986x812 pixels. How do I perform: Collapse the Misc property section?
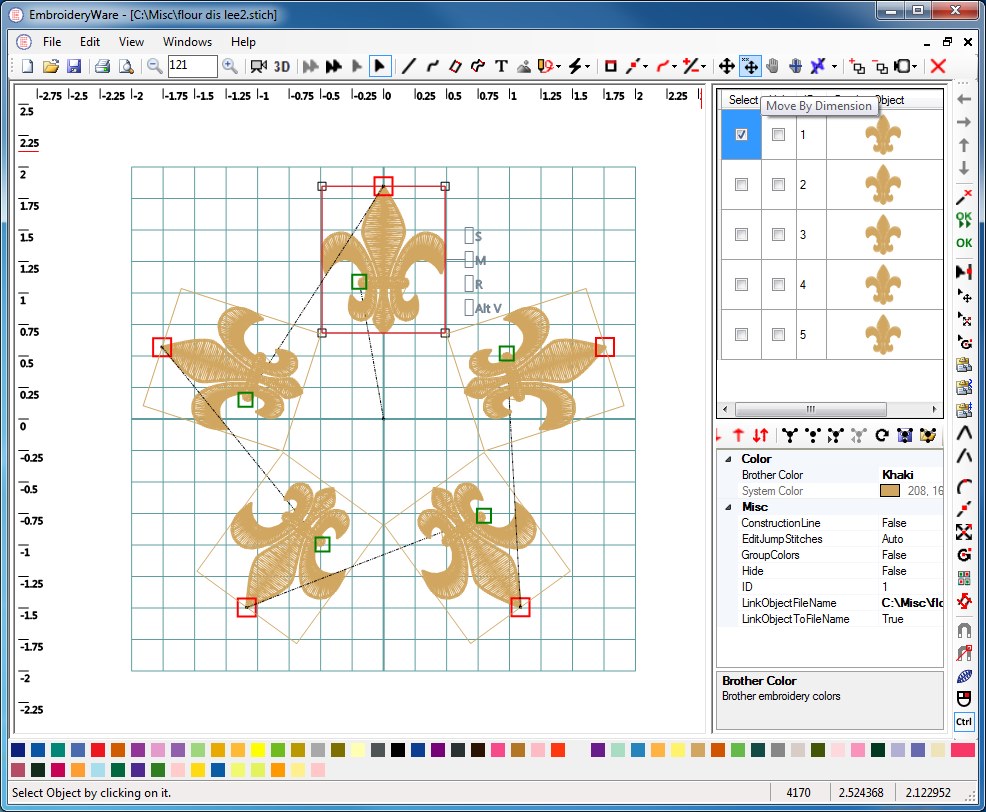click(x=728, y=507)
